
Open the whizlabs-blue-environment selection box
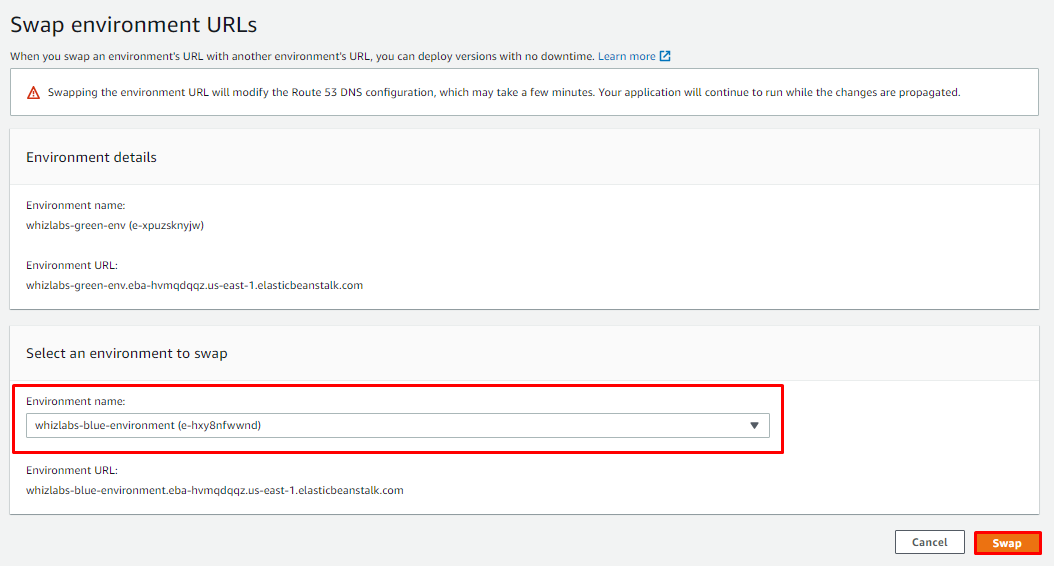[398, 426]
